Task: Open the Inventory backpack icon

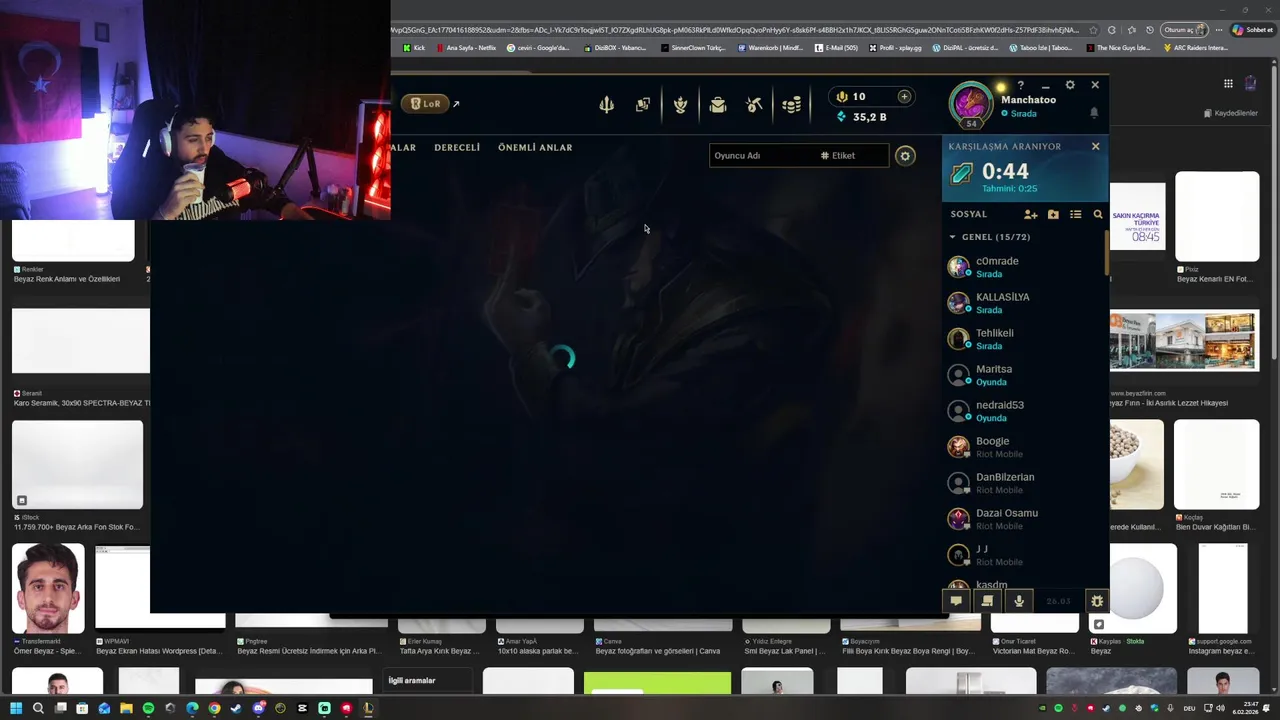Action: point(718,105)
